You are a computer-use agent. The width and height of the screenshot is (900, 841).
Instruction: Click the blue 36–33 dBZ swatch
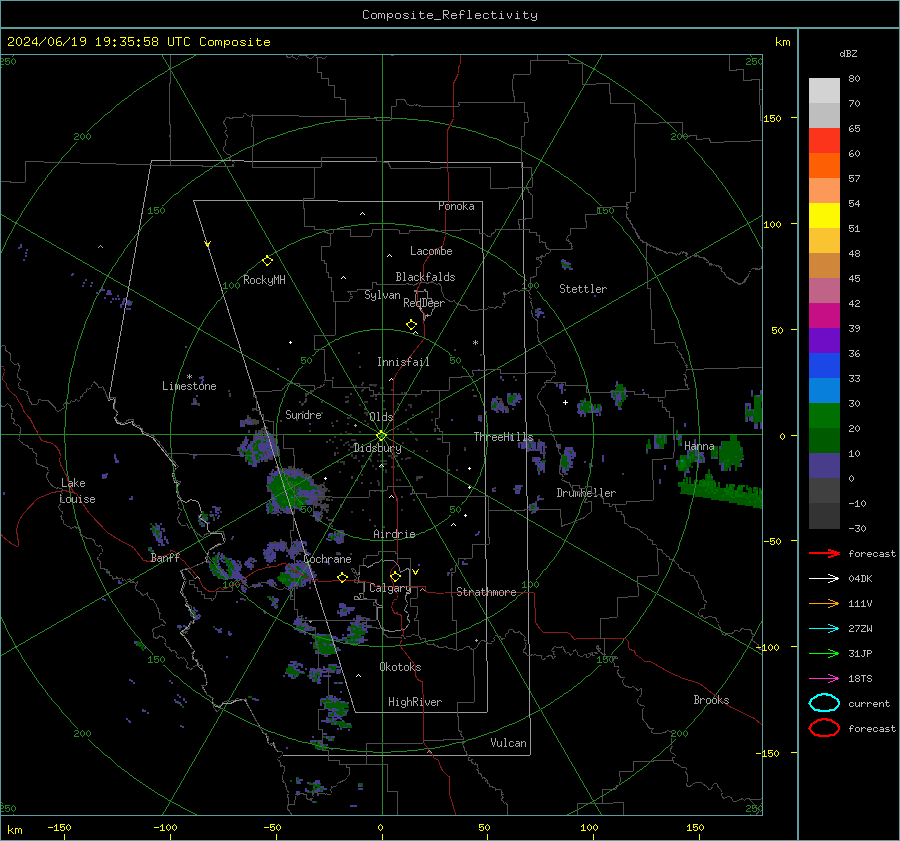click(824, 366)
